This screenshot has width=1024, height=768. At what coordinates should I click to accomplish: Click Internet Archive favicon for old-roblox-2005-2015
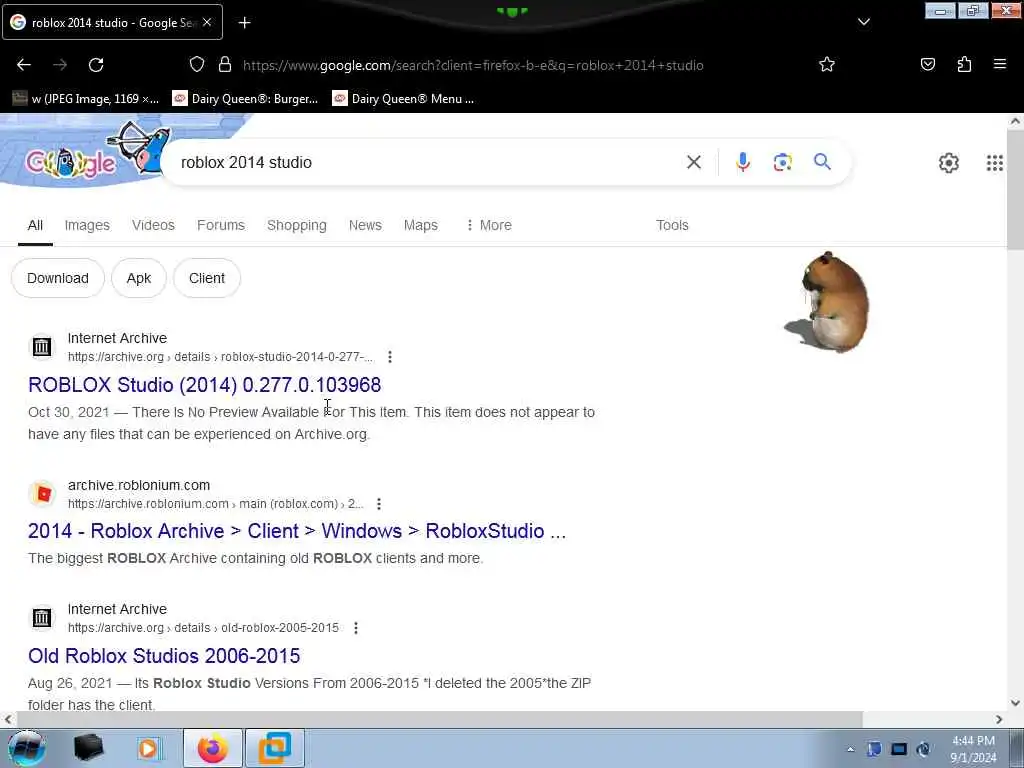[42, 618]
